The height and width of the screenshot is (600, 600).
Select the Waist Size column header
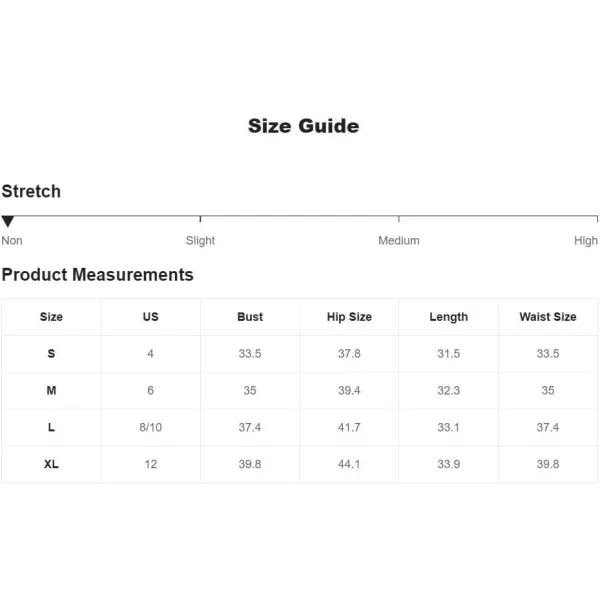pyautogui.click(x=548, y=317)
